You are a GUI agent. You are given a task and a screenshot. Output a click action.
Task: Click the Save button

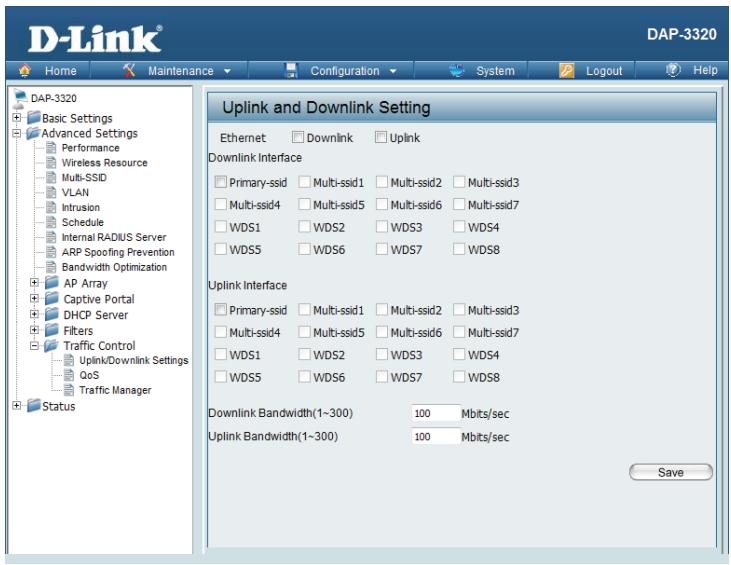671,472
